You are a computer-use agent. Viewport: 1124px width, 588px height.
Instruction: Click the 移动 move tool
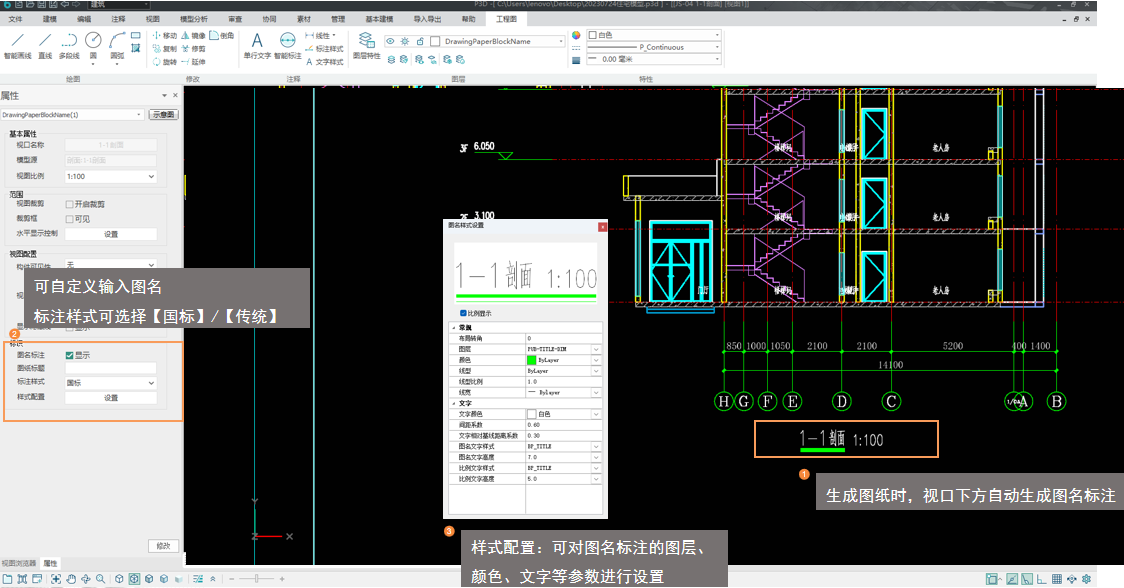tap(164, 36)
